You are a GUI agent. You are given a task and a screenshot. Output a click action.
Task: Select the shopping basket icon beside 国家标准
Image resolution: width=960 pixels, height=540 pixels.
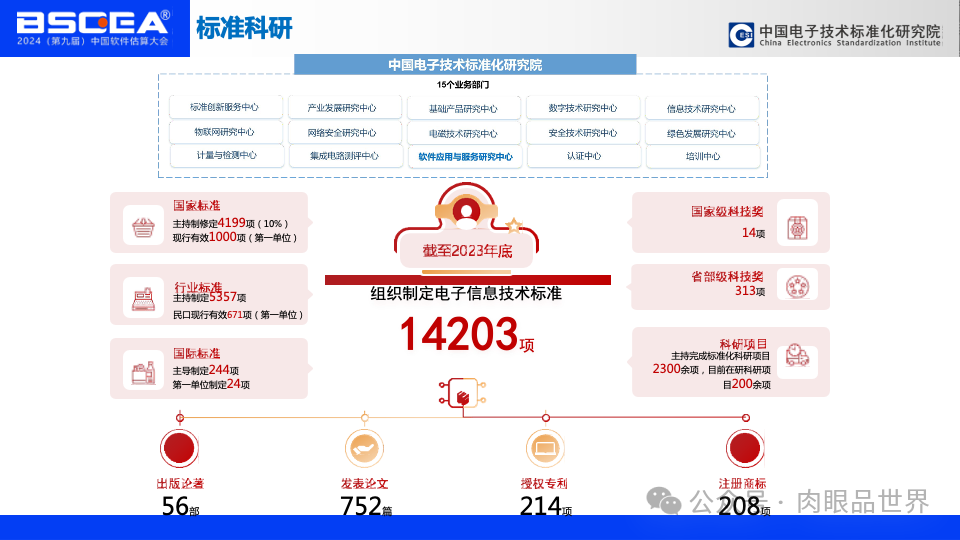[143, 227]
